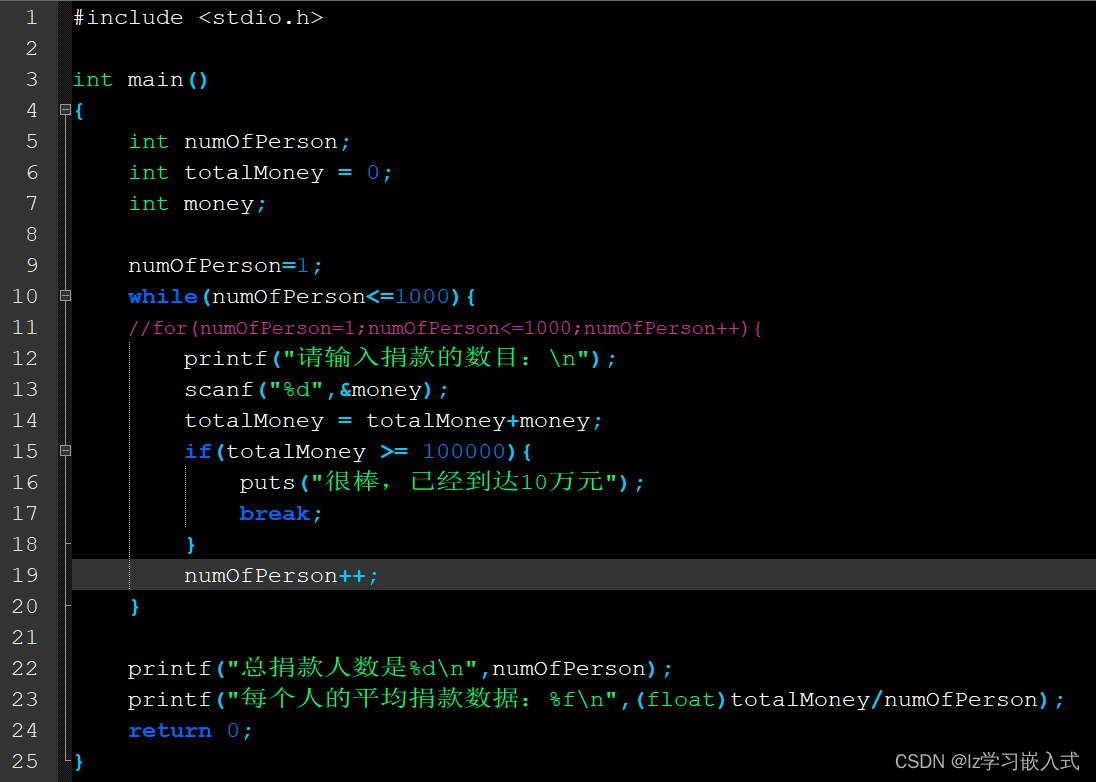
Task: Select the float cast on line 23
Action: coord(682,699)
